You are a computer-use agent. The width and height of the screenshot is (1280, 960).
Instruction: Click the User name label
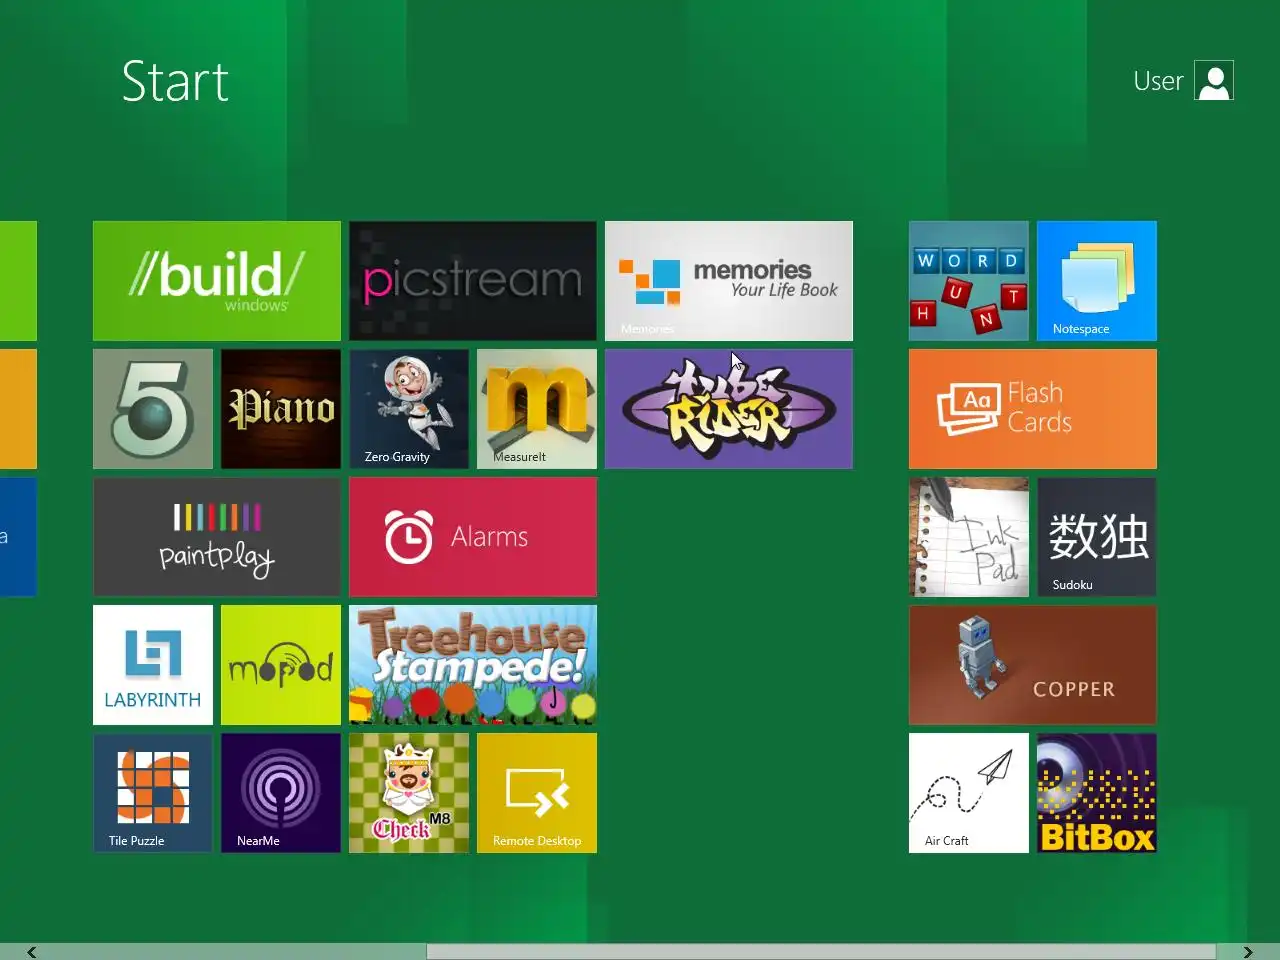tap(1158, 81)
